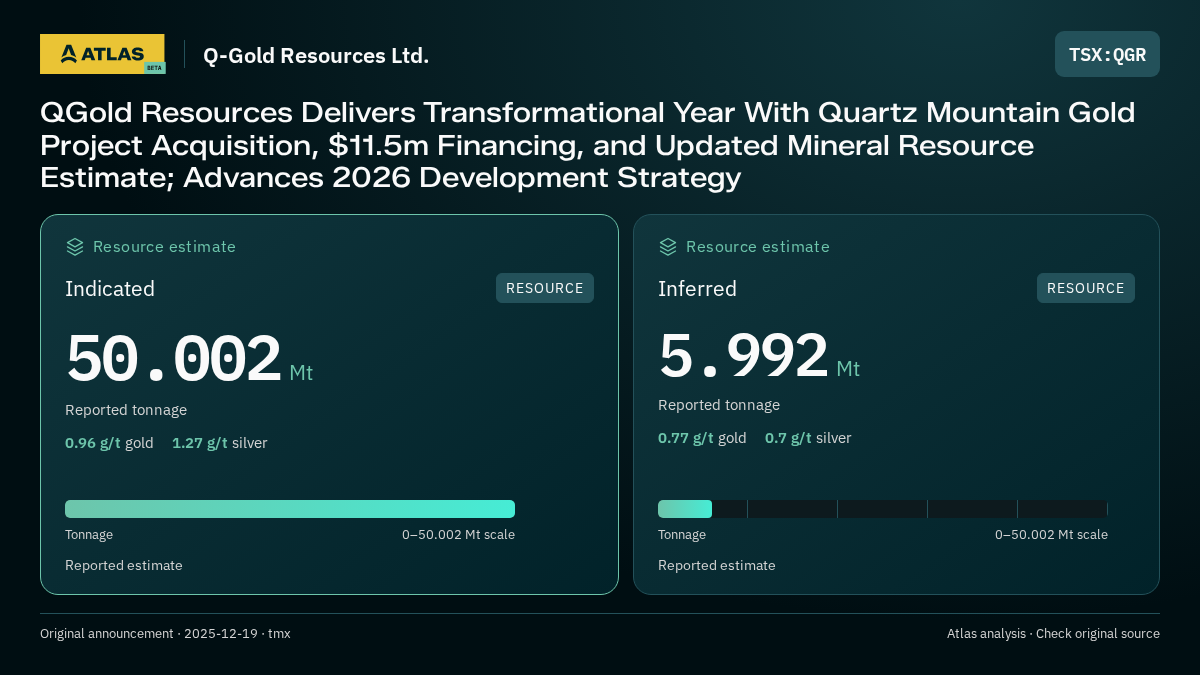Image resolution: width=1200 pixels, height=675 pixels.
Task: Click 'Atlas analysis · Check original source' footer
Action: pos(1053,634)
